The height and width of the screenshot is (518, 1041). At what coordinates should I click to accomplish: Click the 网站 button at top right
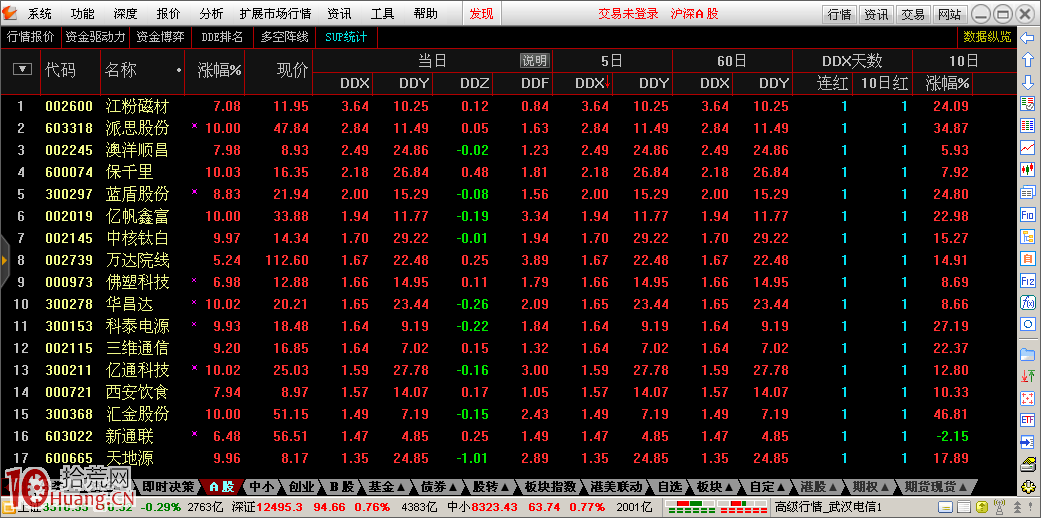coord(950,15)
